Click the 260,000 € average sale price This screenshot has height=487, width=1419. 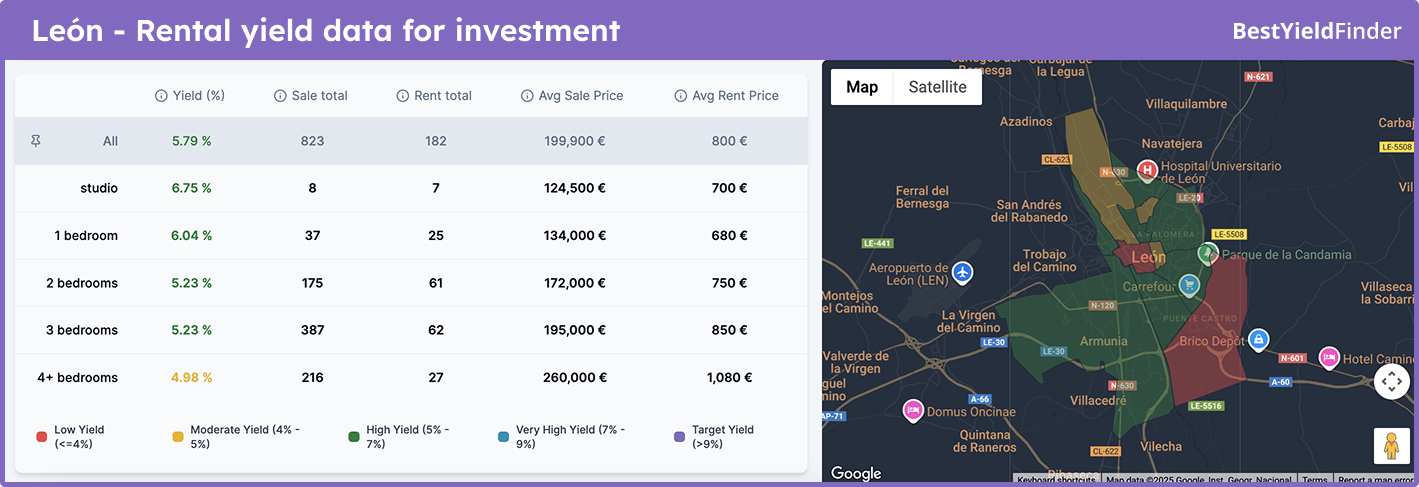(575, 378)
